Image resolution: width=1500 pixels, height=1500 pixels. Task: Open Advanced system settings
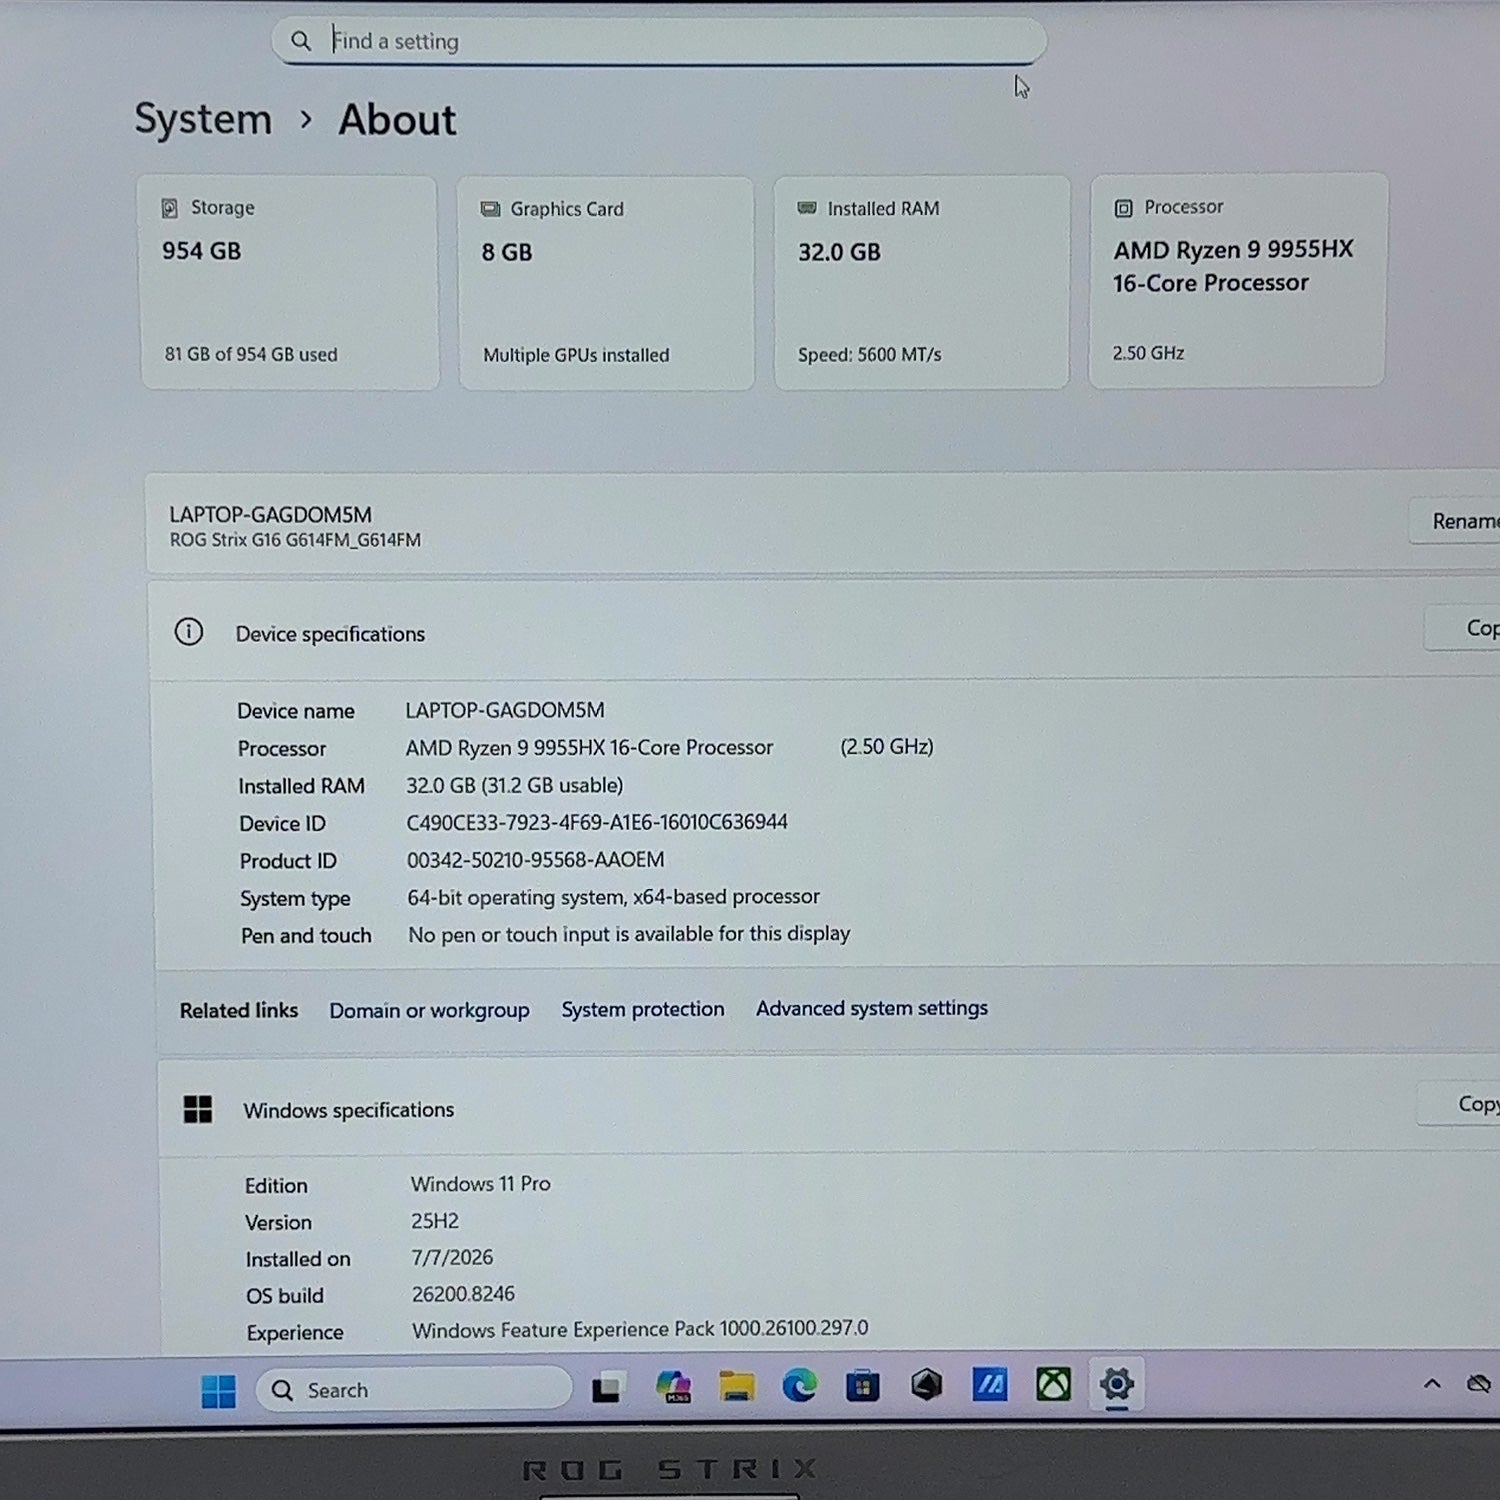tap(872, 1008)
